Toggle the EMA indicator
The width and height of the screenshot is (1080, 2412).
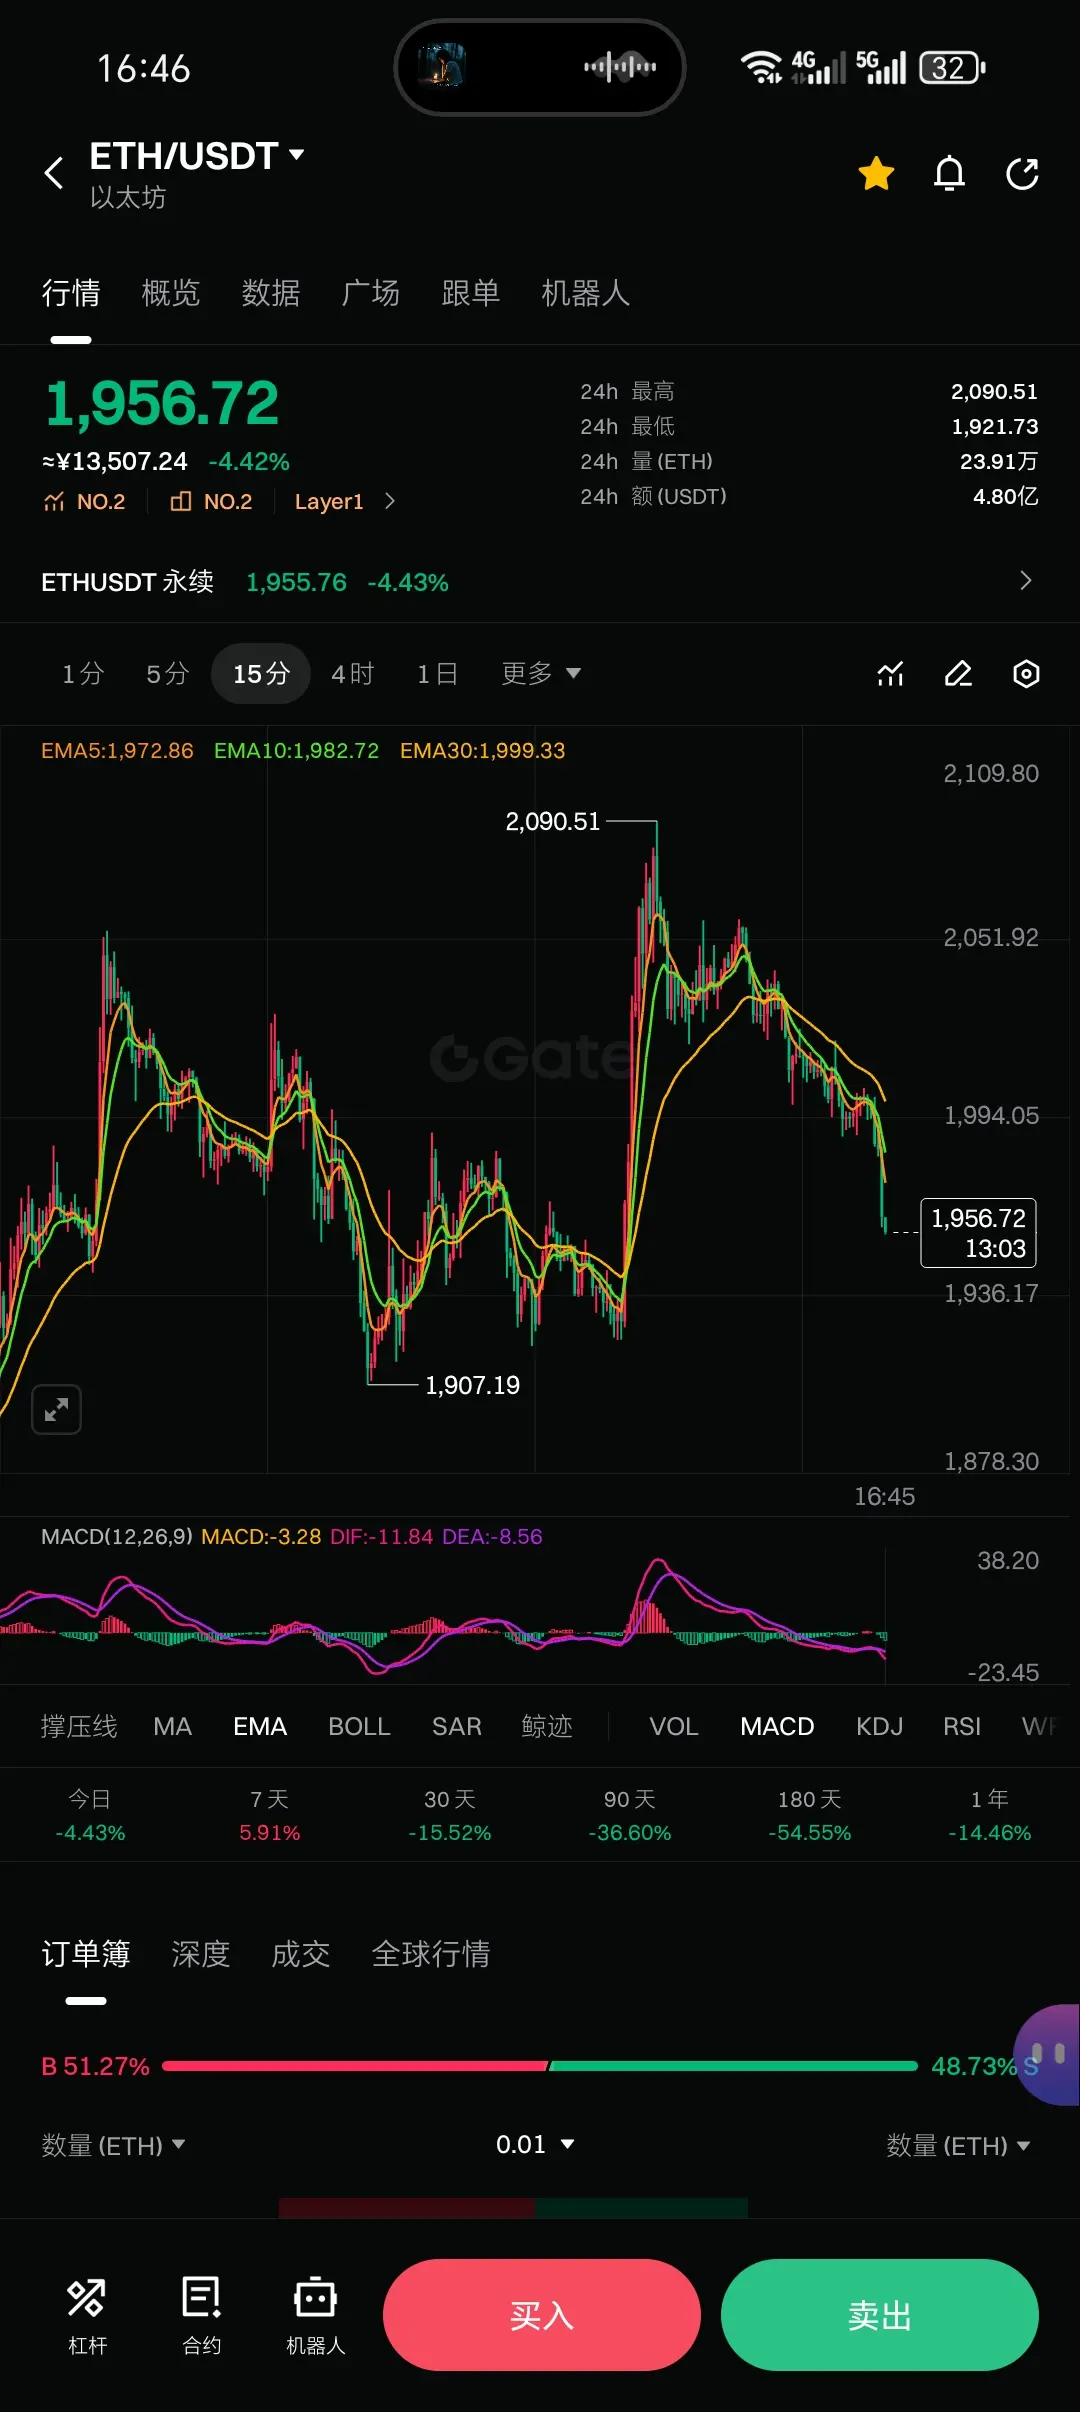coord(260,1726)
